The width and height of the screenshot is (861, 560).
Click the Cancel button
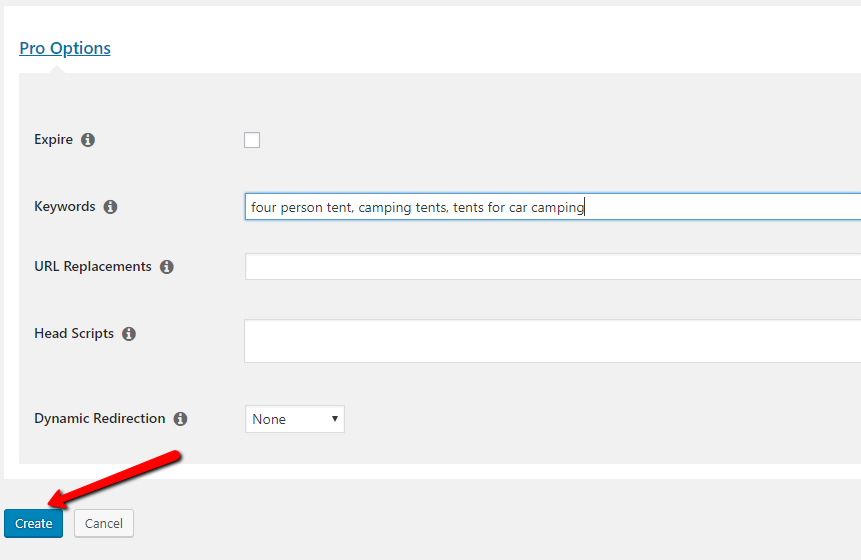pos(104,523)
